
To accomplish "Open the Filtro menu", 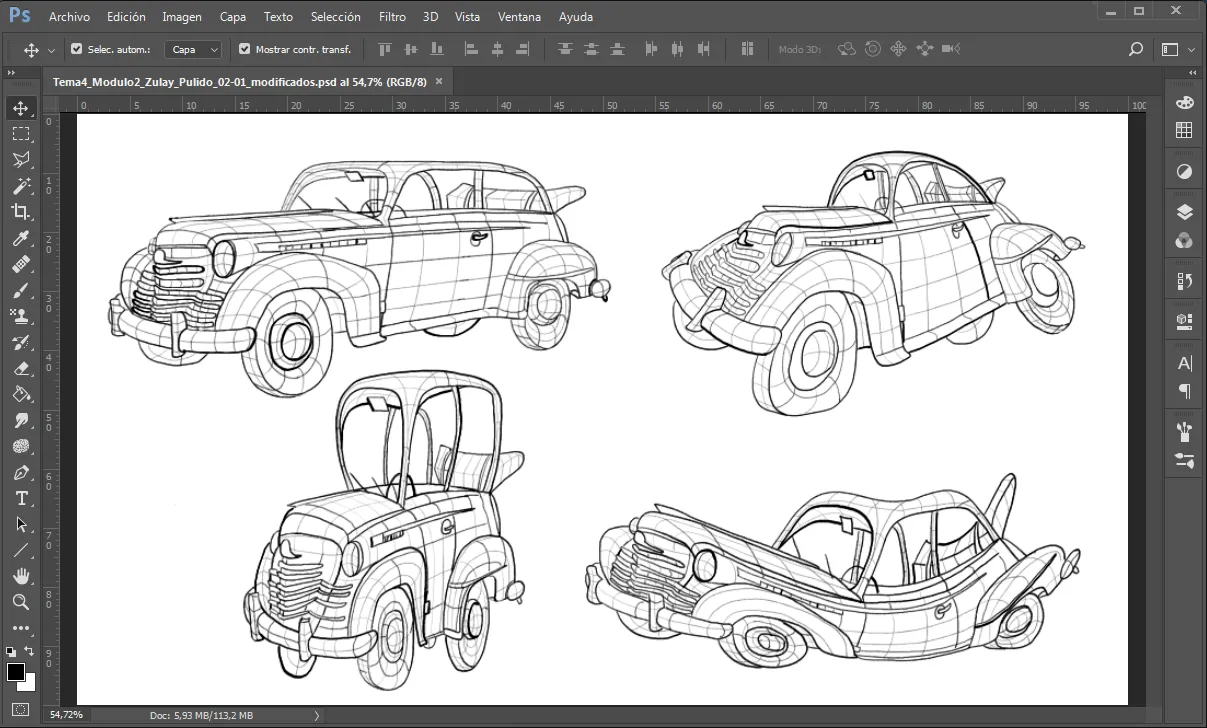I will pos(392,17).
